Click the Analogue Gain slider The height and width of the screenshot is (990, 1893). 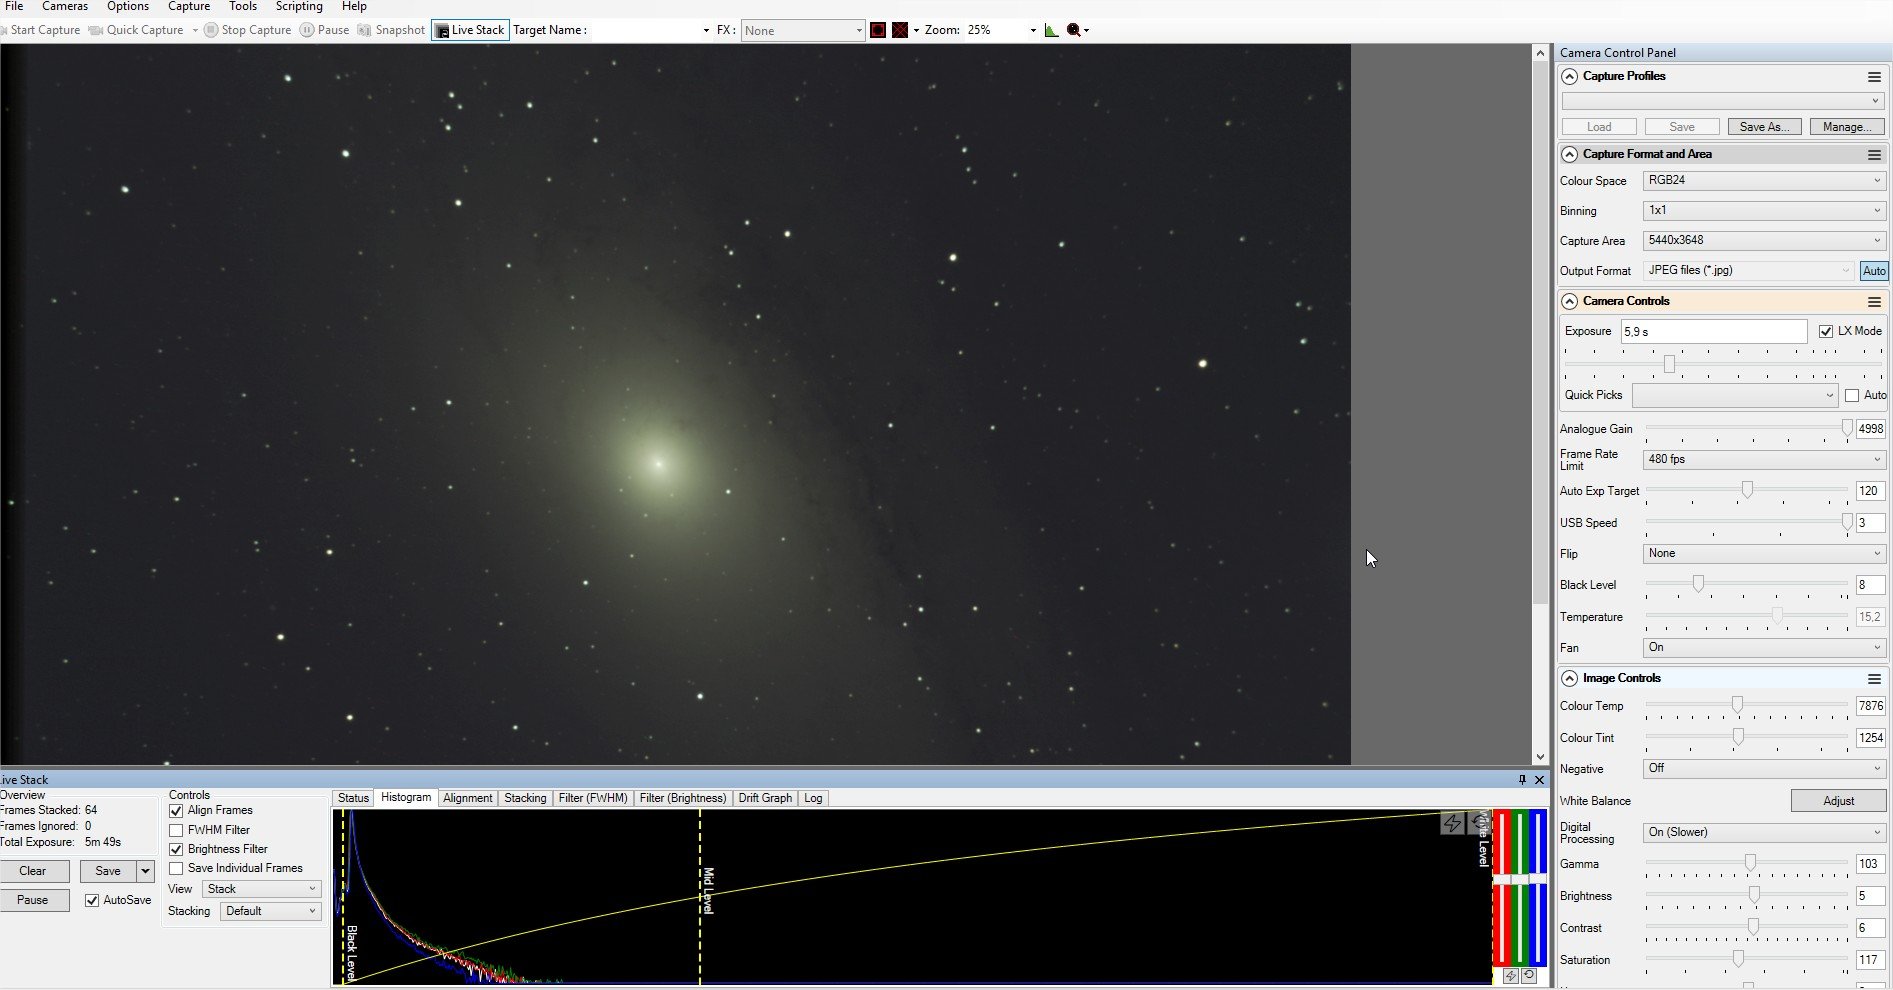coord(1746,429)
